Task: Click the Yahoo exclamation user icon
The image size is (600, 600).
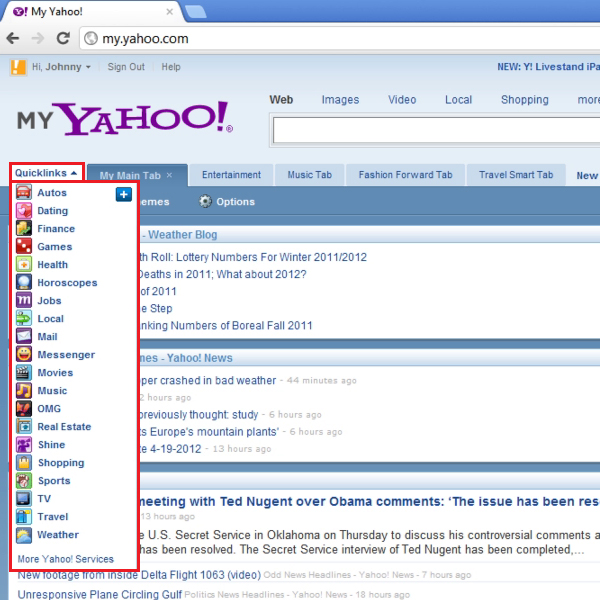Action: (18, 67)
